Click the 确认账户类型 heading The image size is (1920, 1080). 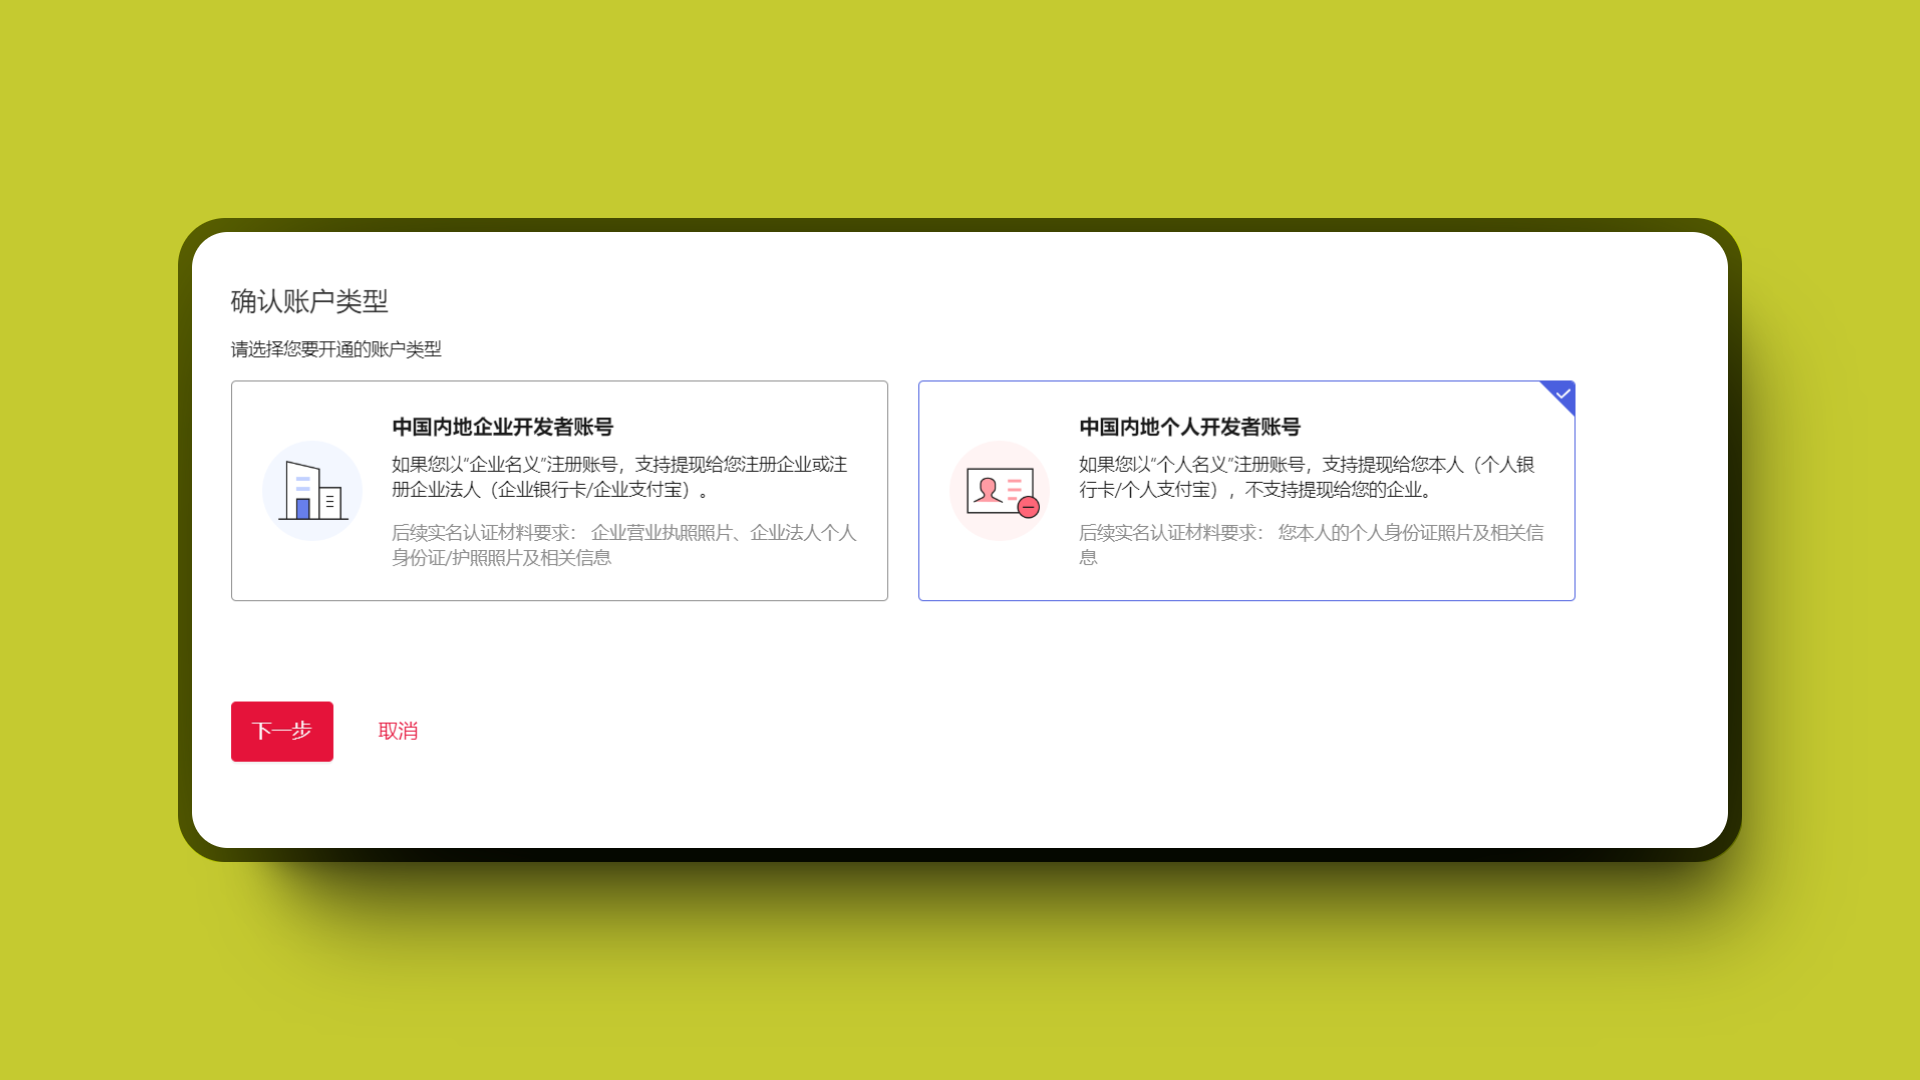(x=309, y=301)
